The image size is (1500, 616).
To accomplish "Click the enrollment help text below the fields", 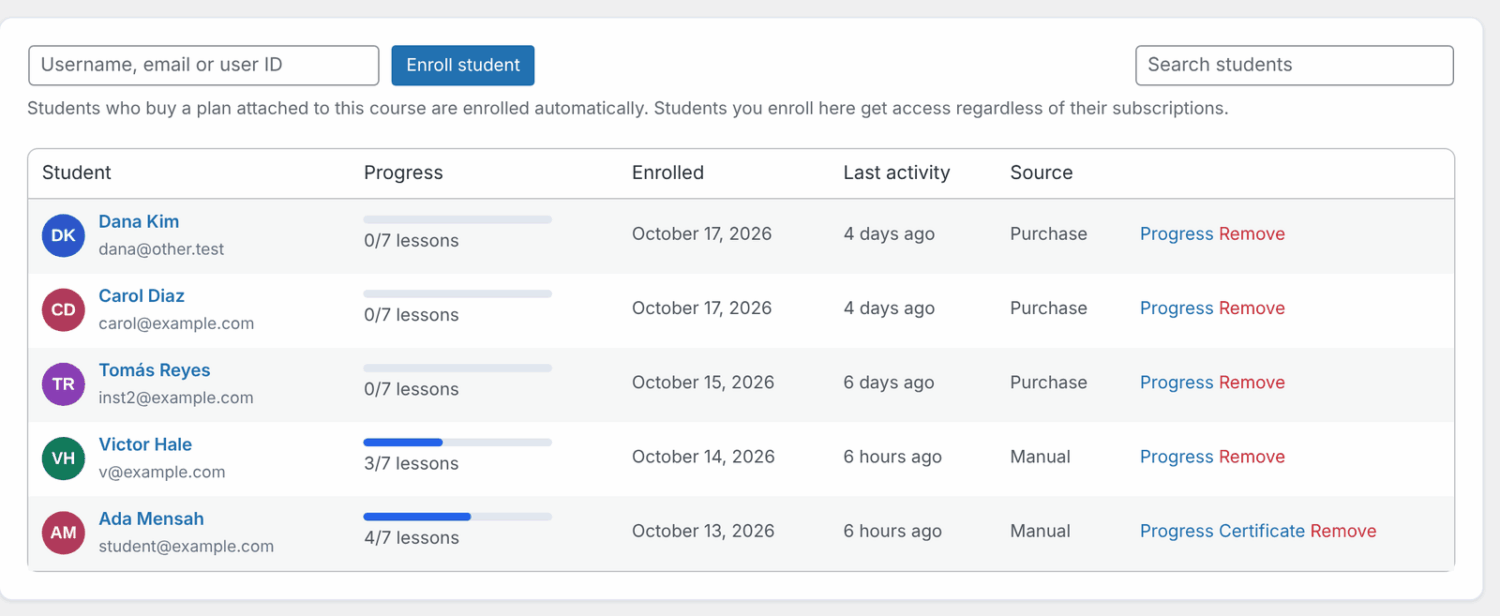I will click(x=628, y=108).
